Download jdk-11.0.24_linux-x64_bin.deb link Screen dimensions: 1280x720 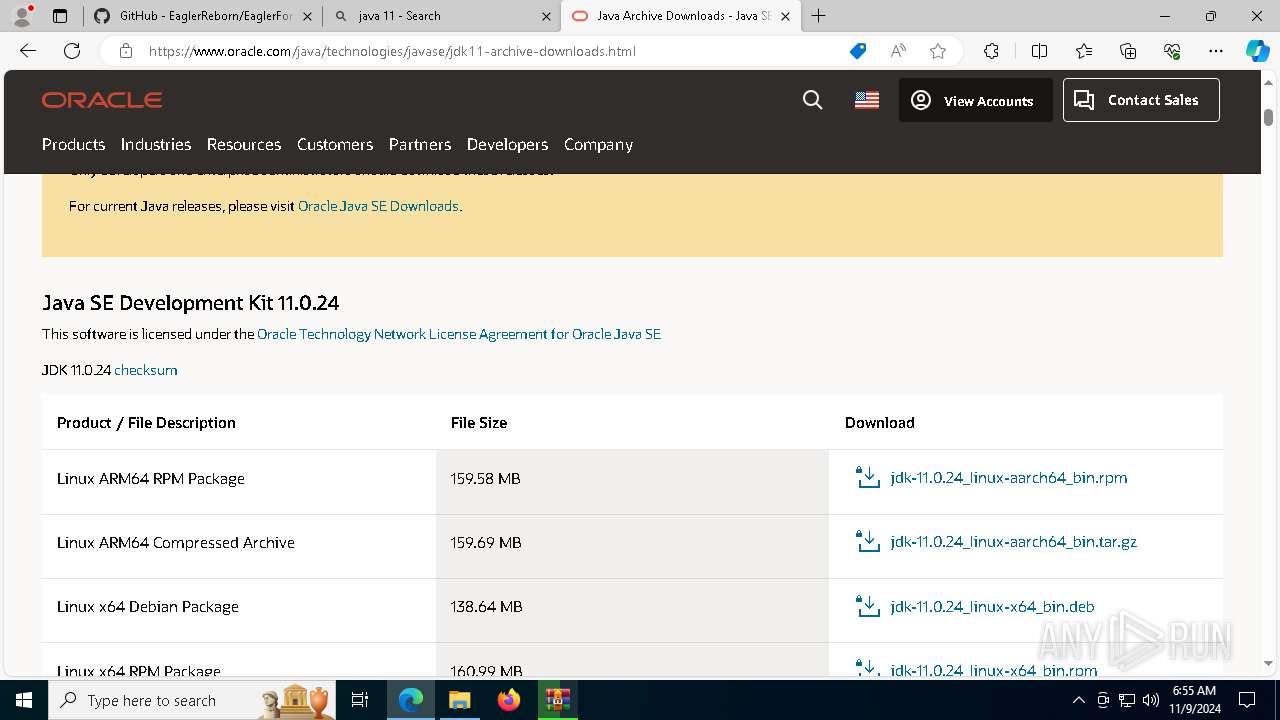tap(992, 606)
